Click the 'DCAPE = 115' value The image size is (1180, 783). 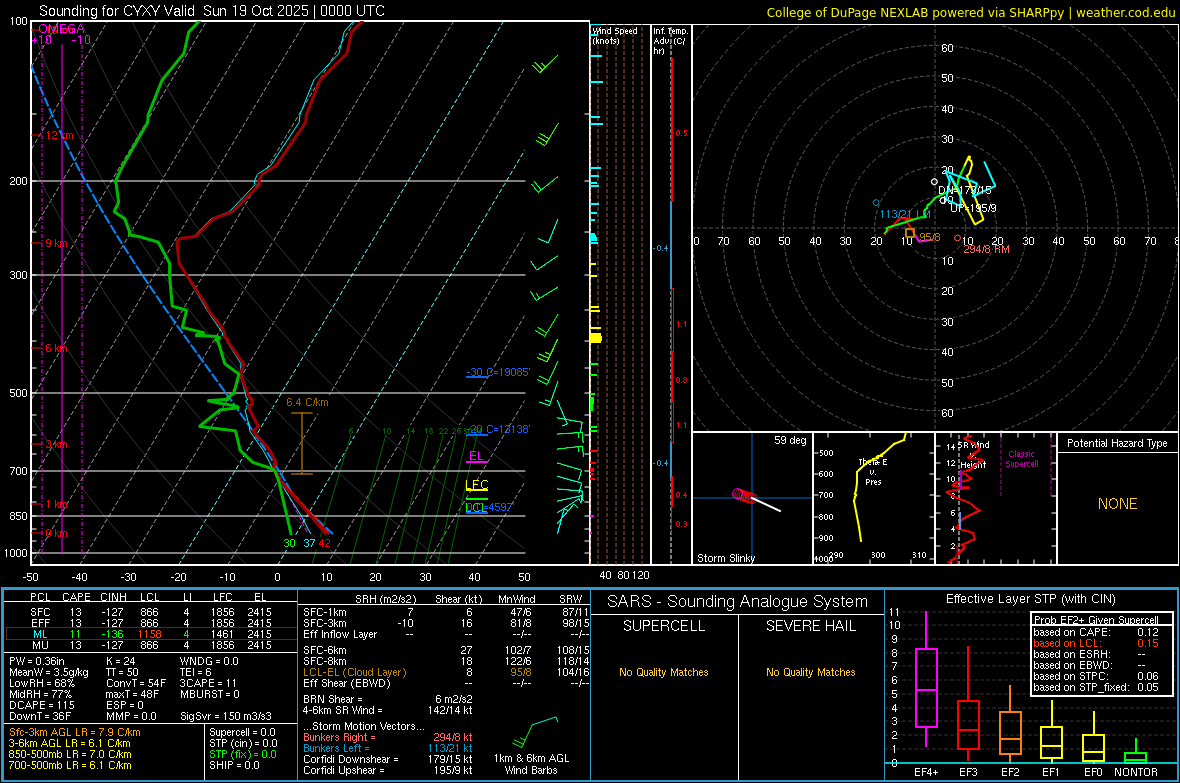(x=41, y=705)
